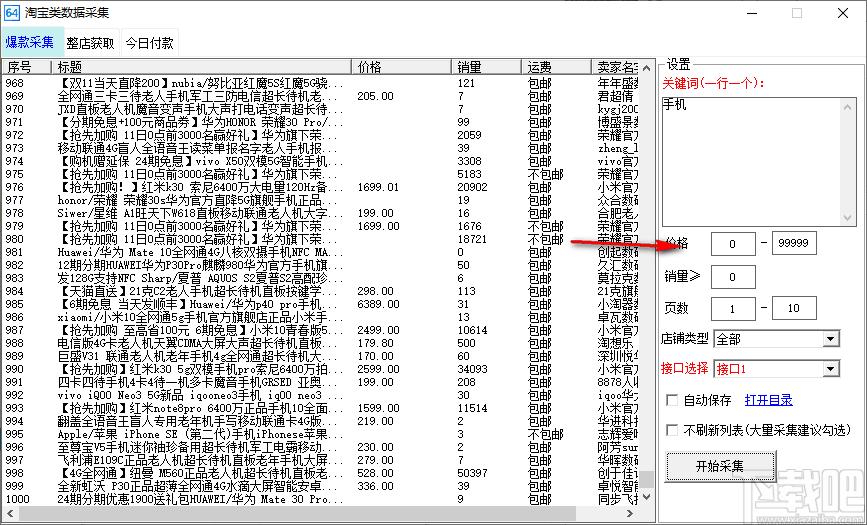Click the sales value 34093

(472, 369)
